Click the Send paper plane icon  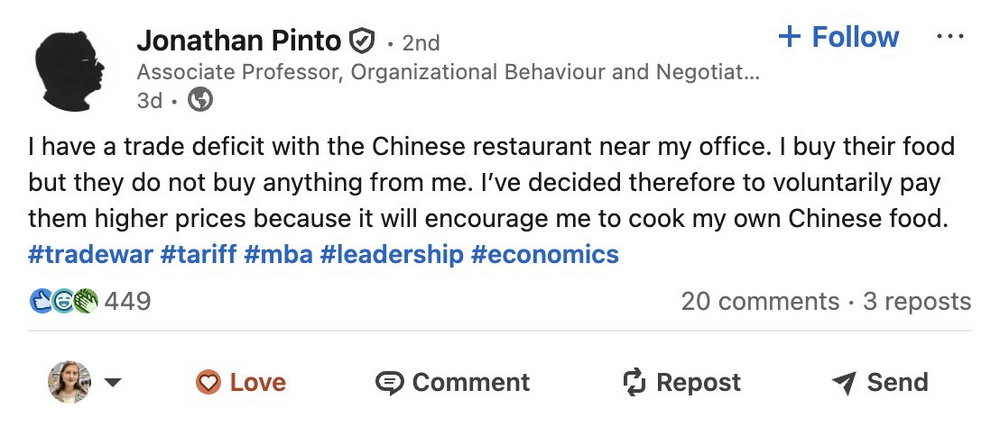click(844, 382)
